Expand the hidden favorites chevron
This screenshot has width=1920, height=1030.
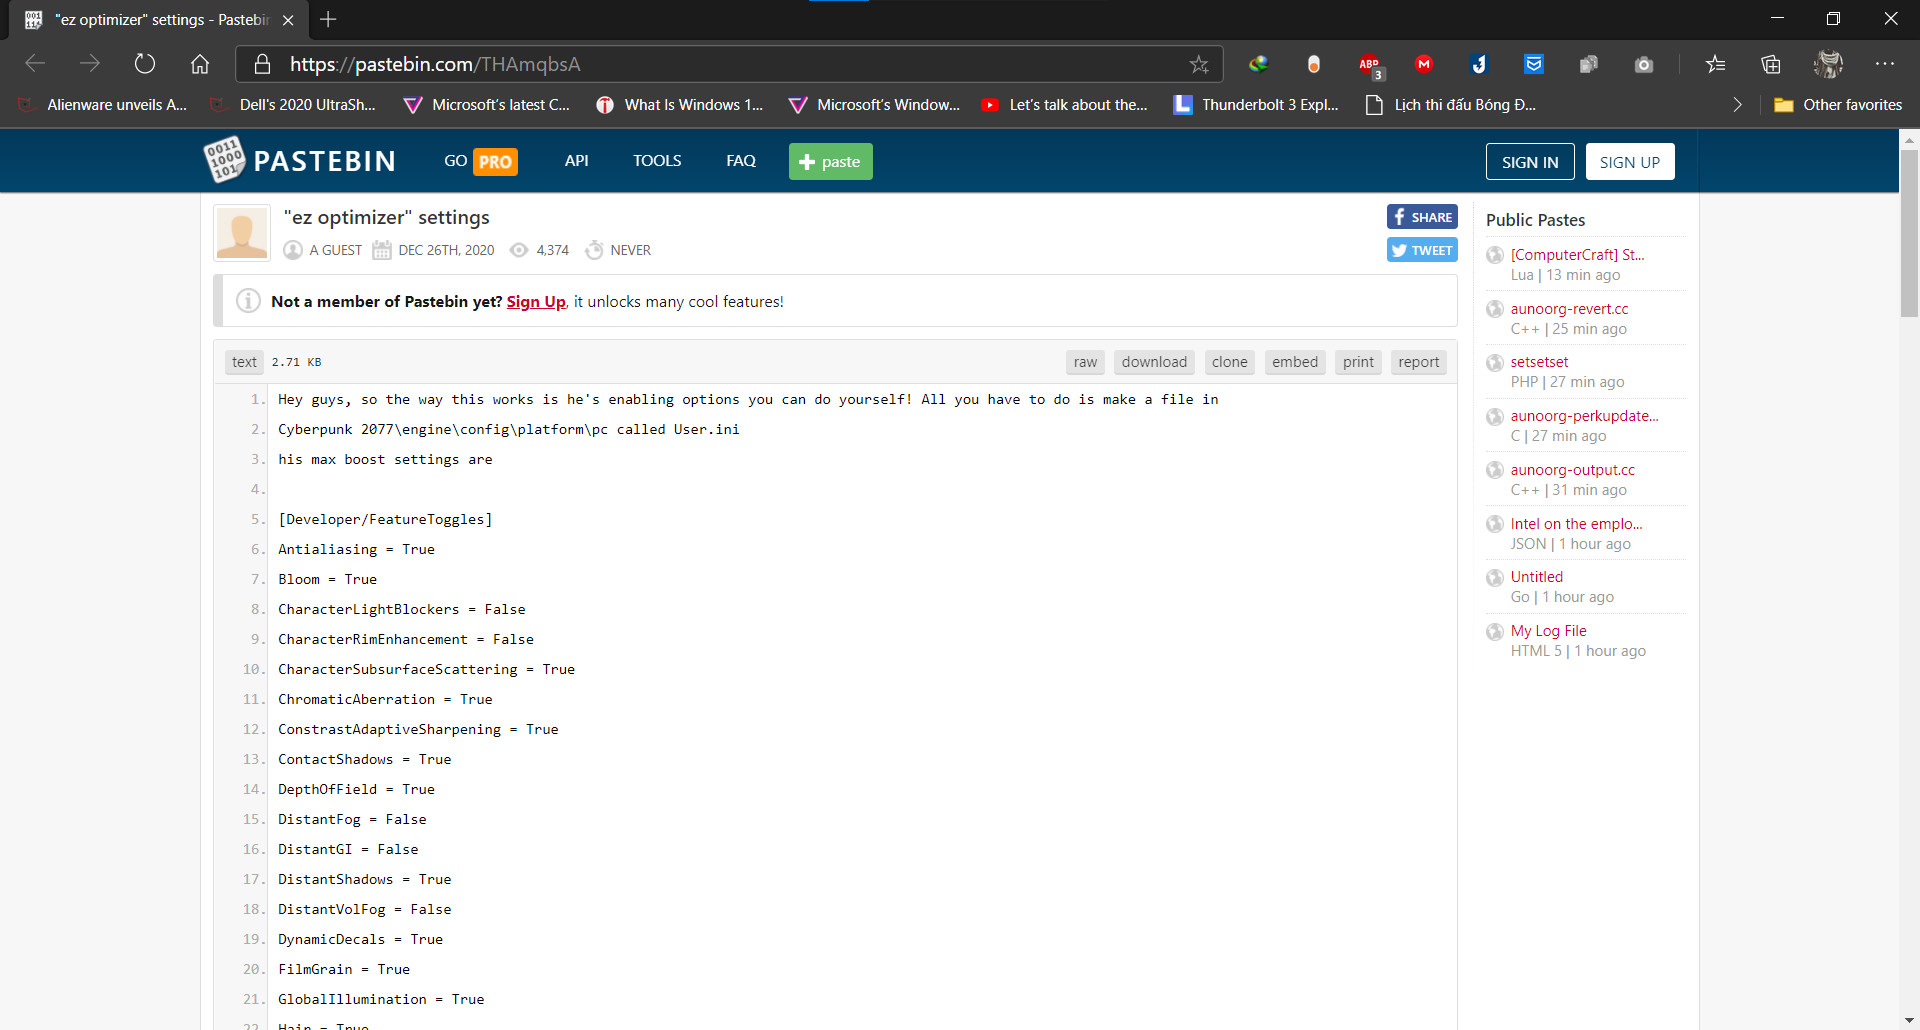1738,104
